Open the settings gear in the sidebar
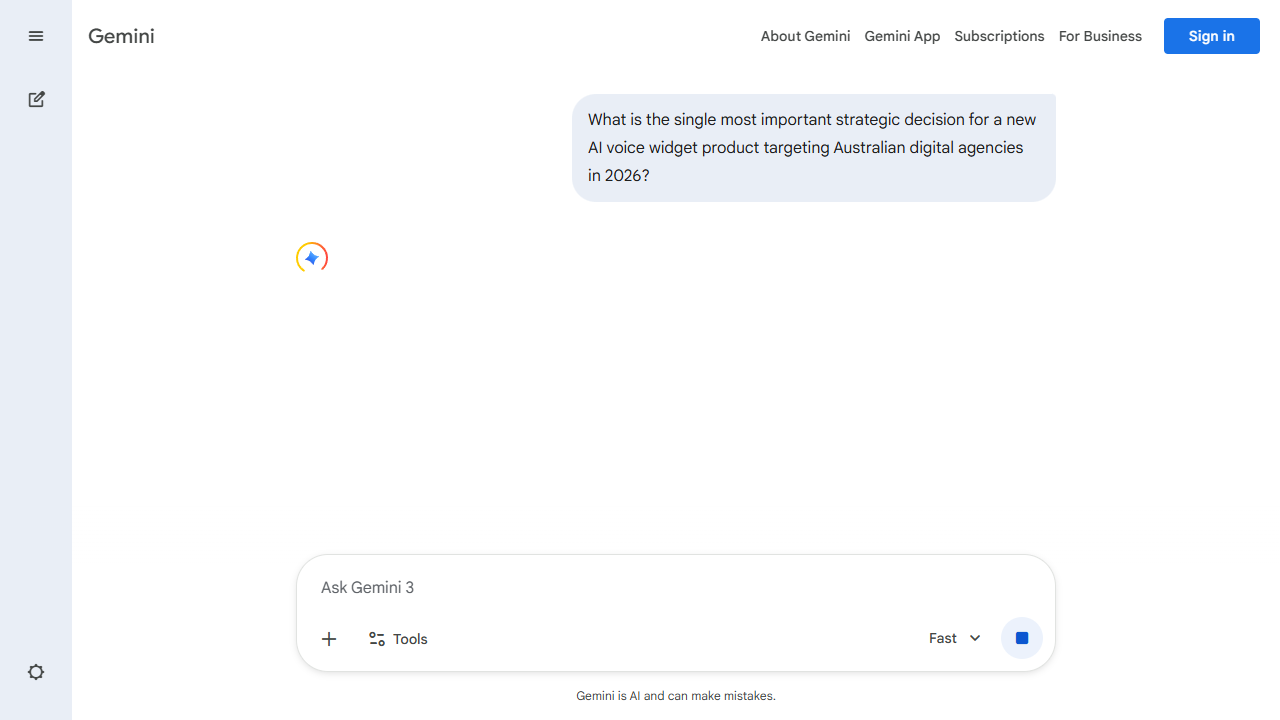 pyautogui.click(x=36, y=672)
